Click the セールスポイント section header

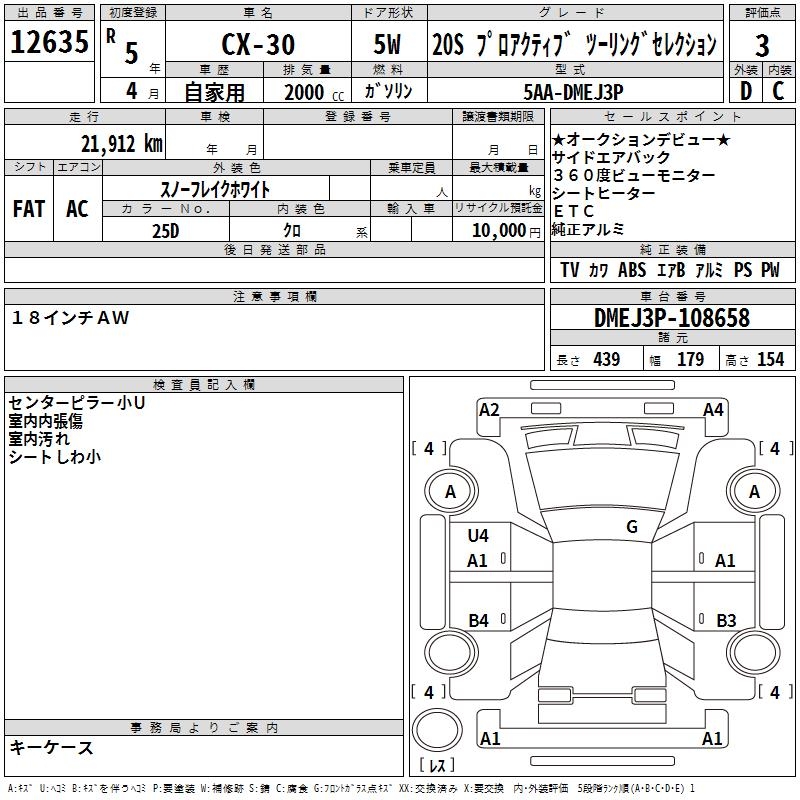[672, 117]
